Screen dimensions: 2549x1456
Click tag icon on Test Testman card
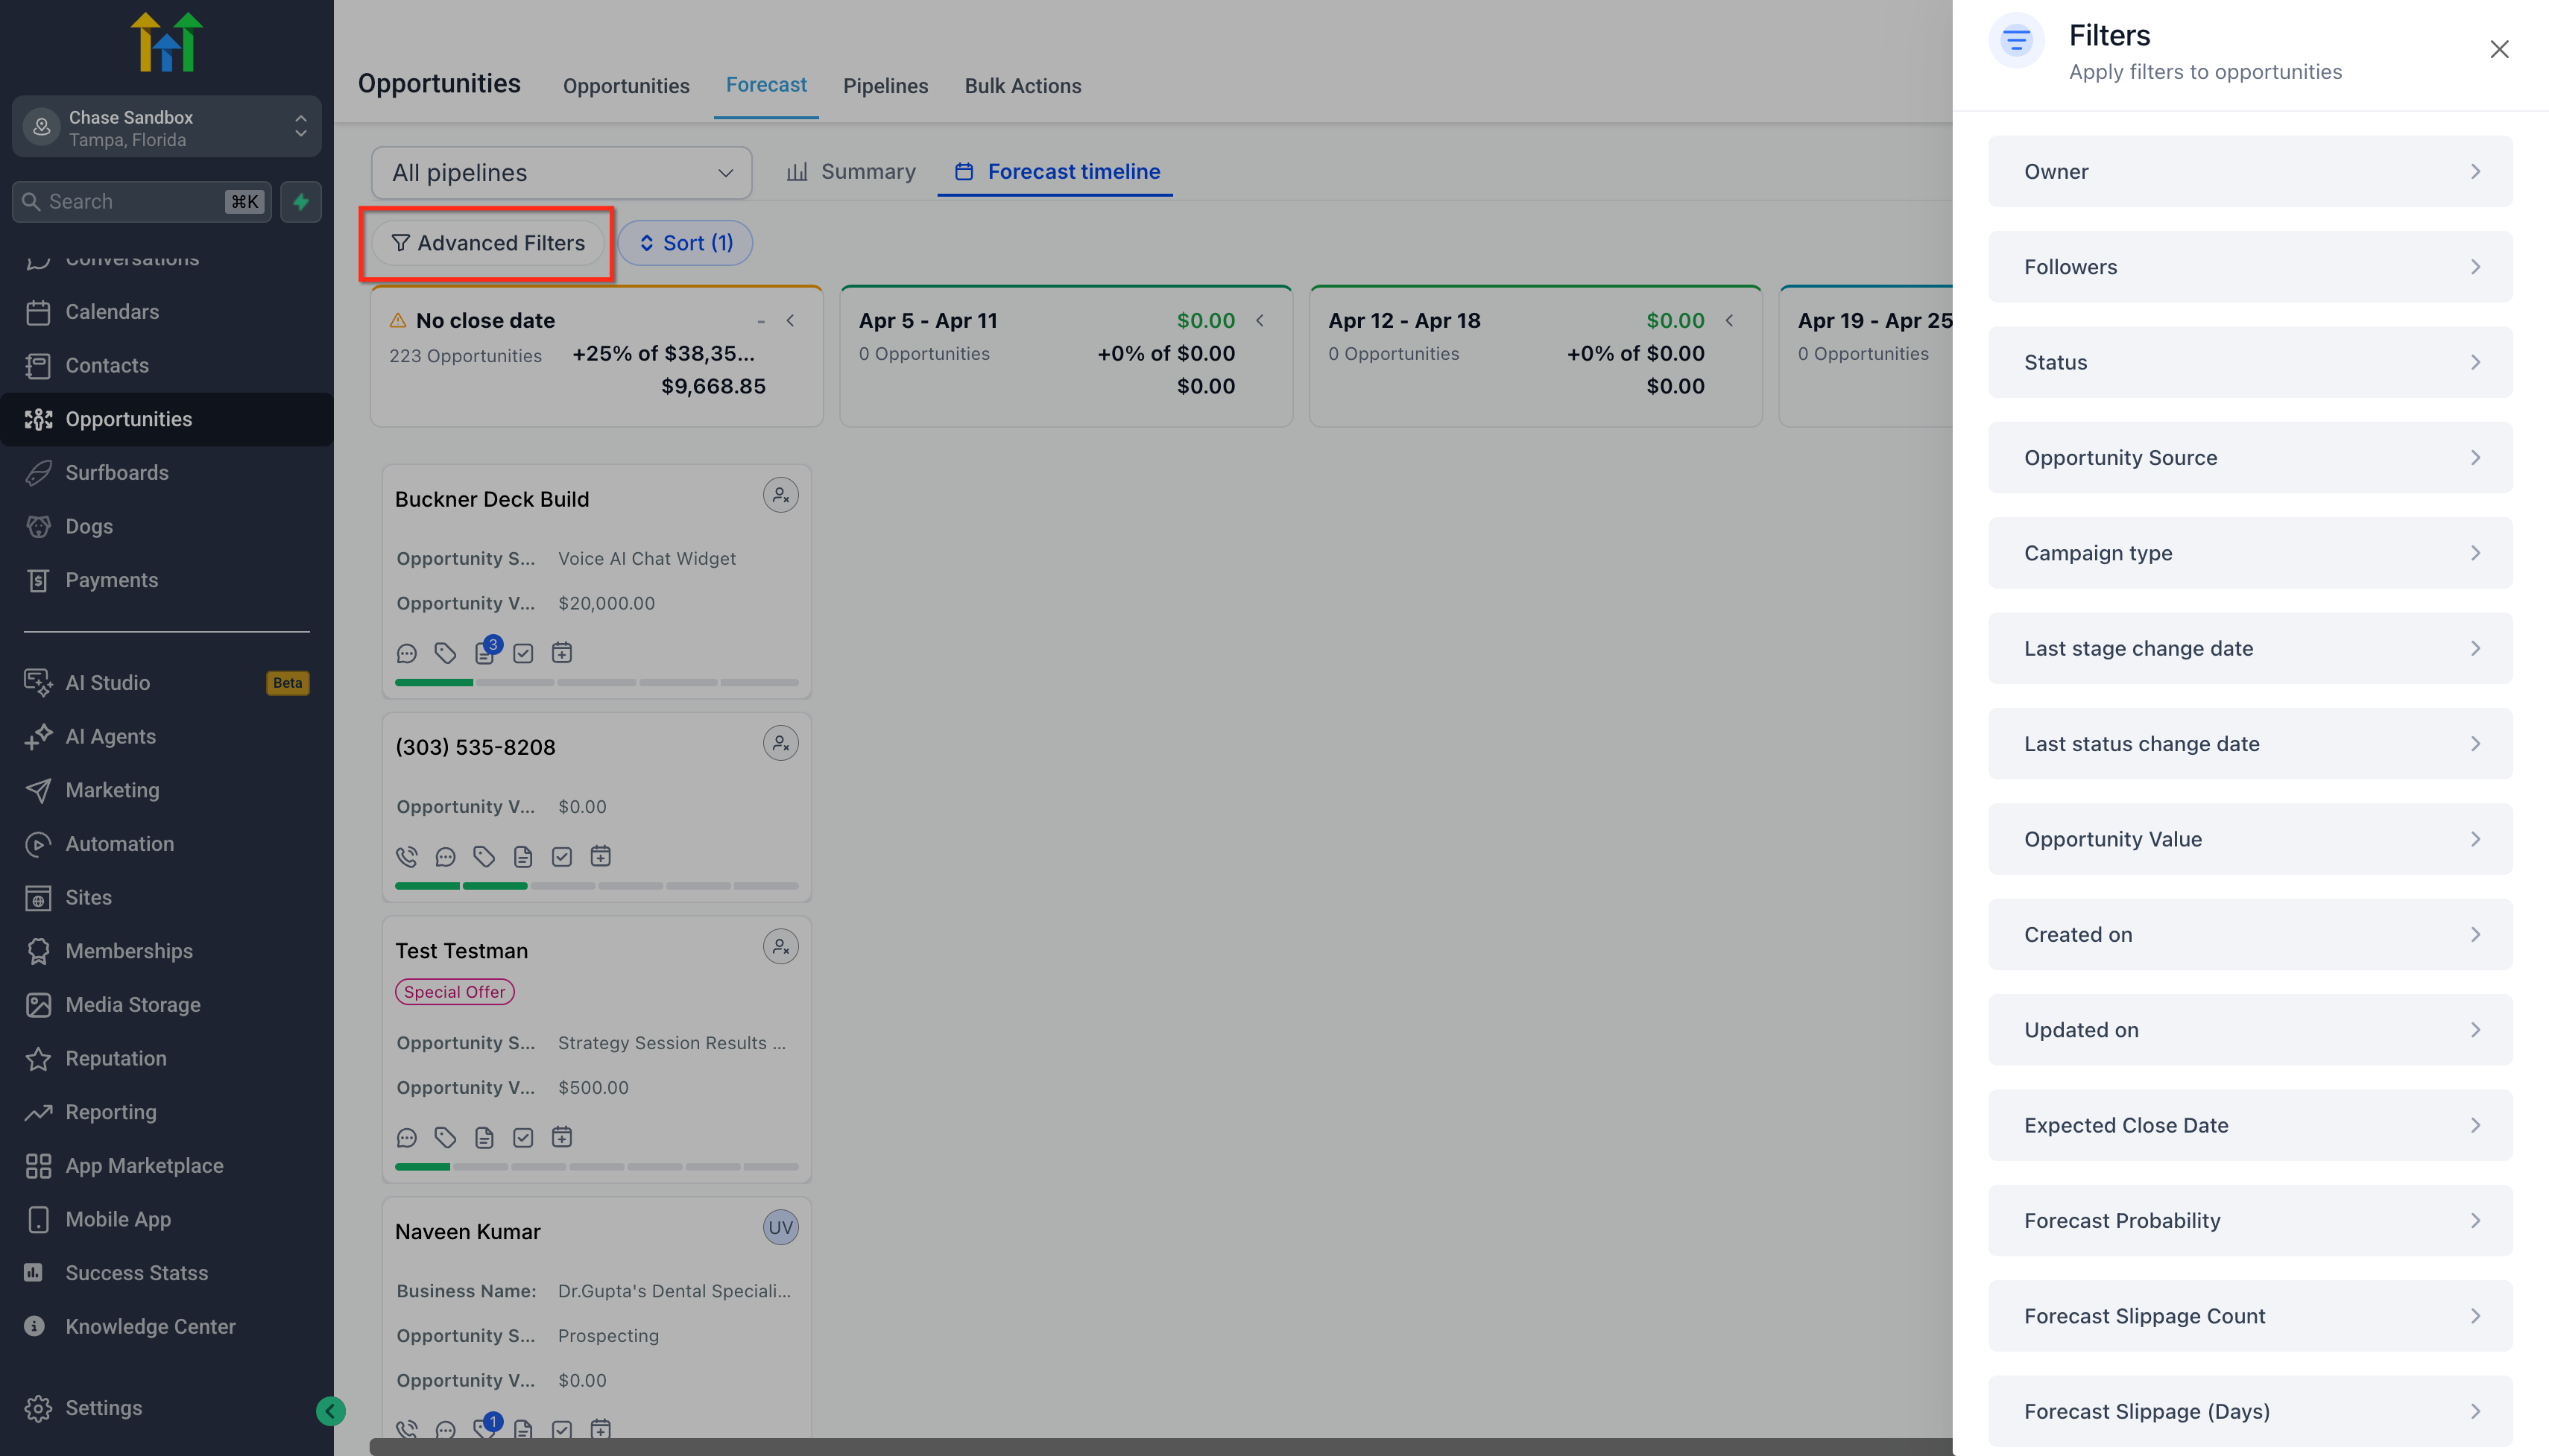tap(445, 1138)
